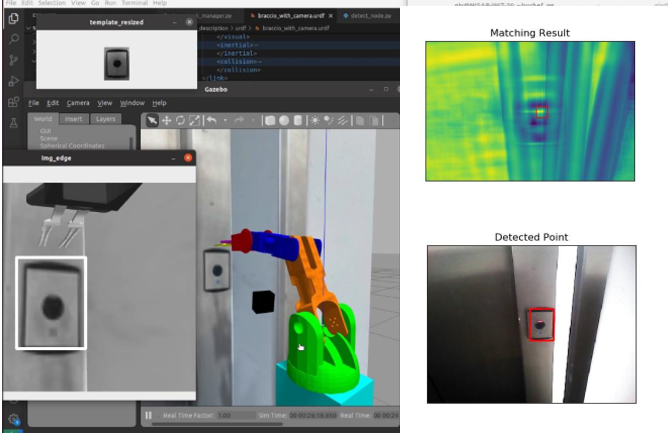Select Gazebo arrow selection mode tool
This screenshot has width=668, height=433.
click(x=152, y=121)
